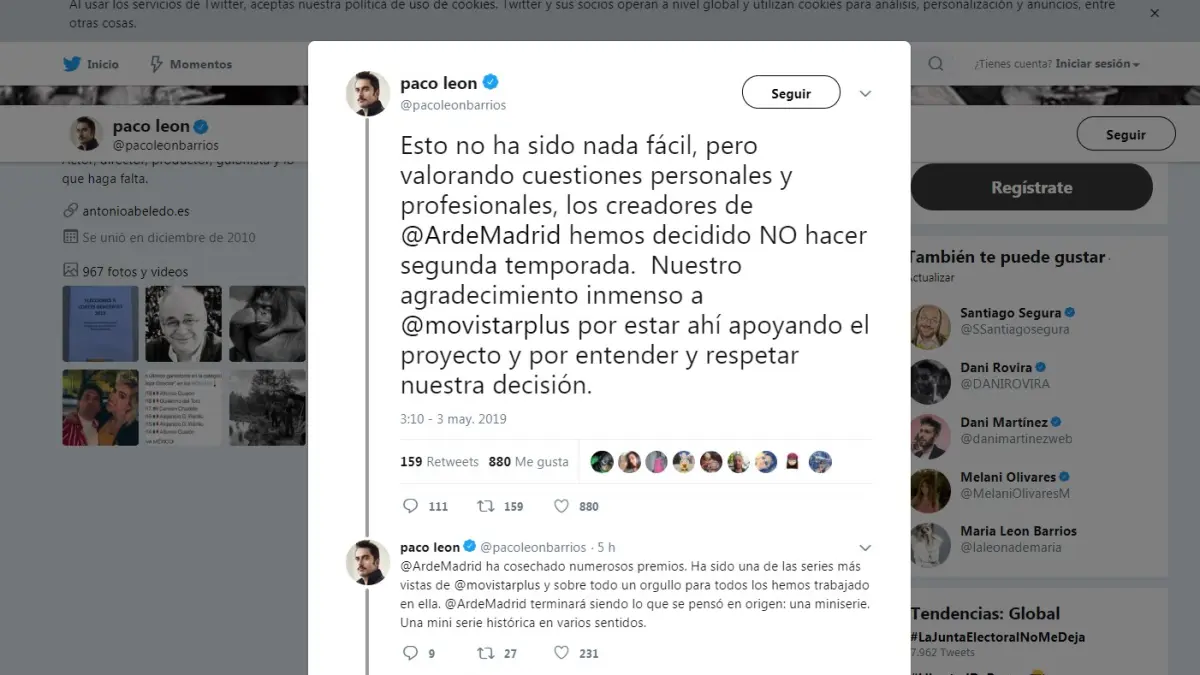Viewport: 1200px width, 675px height.
Task: View the first liker's avatar in the tweet
Action: [602, 461]
